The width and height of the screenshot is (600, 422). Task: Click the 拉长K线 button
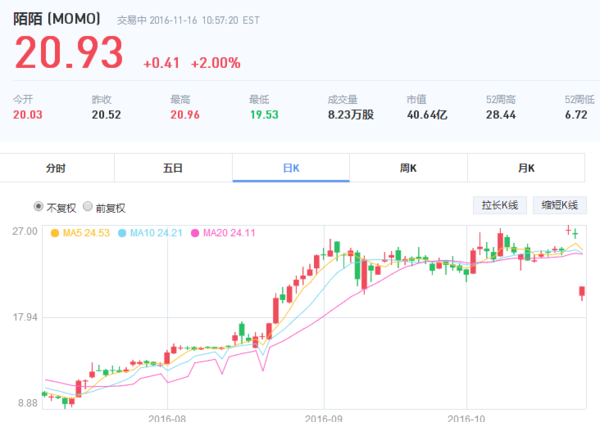click(x=500, y=205)
